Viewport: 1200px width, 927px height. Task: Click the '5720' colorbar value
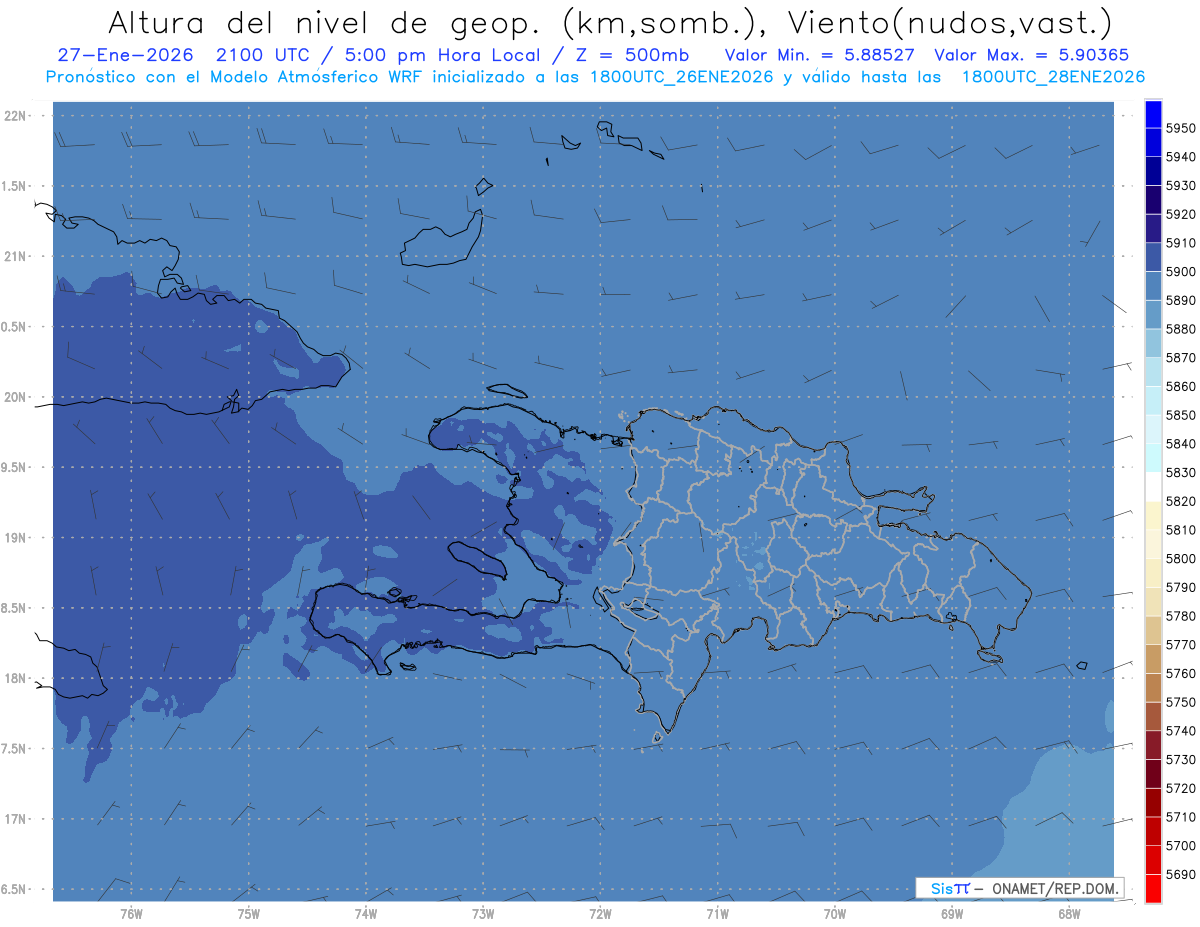click(x=1181, y=788)
